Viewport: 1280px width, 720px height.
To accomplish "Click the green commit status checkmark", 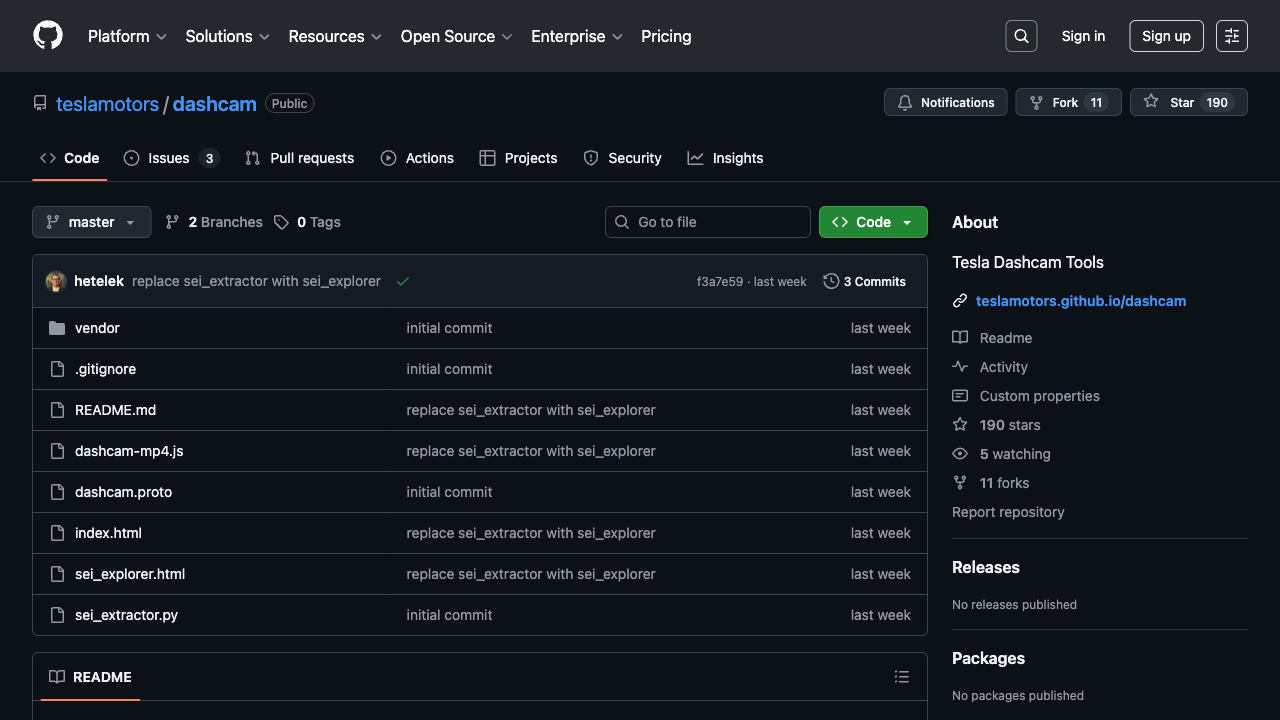I will (x=403, y=282).
